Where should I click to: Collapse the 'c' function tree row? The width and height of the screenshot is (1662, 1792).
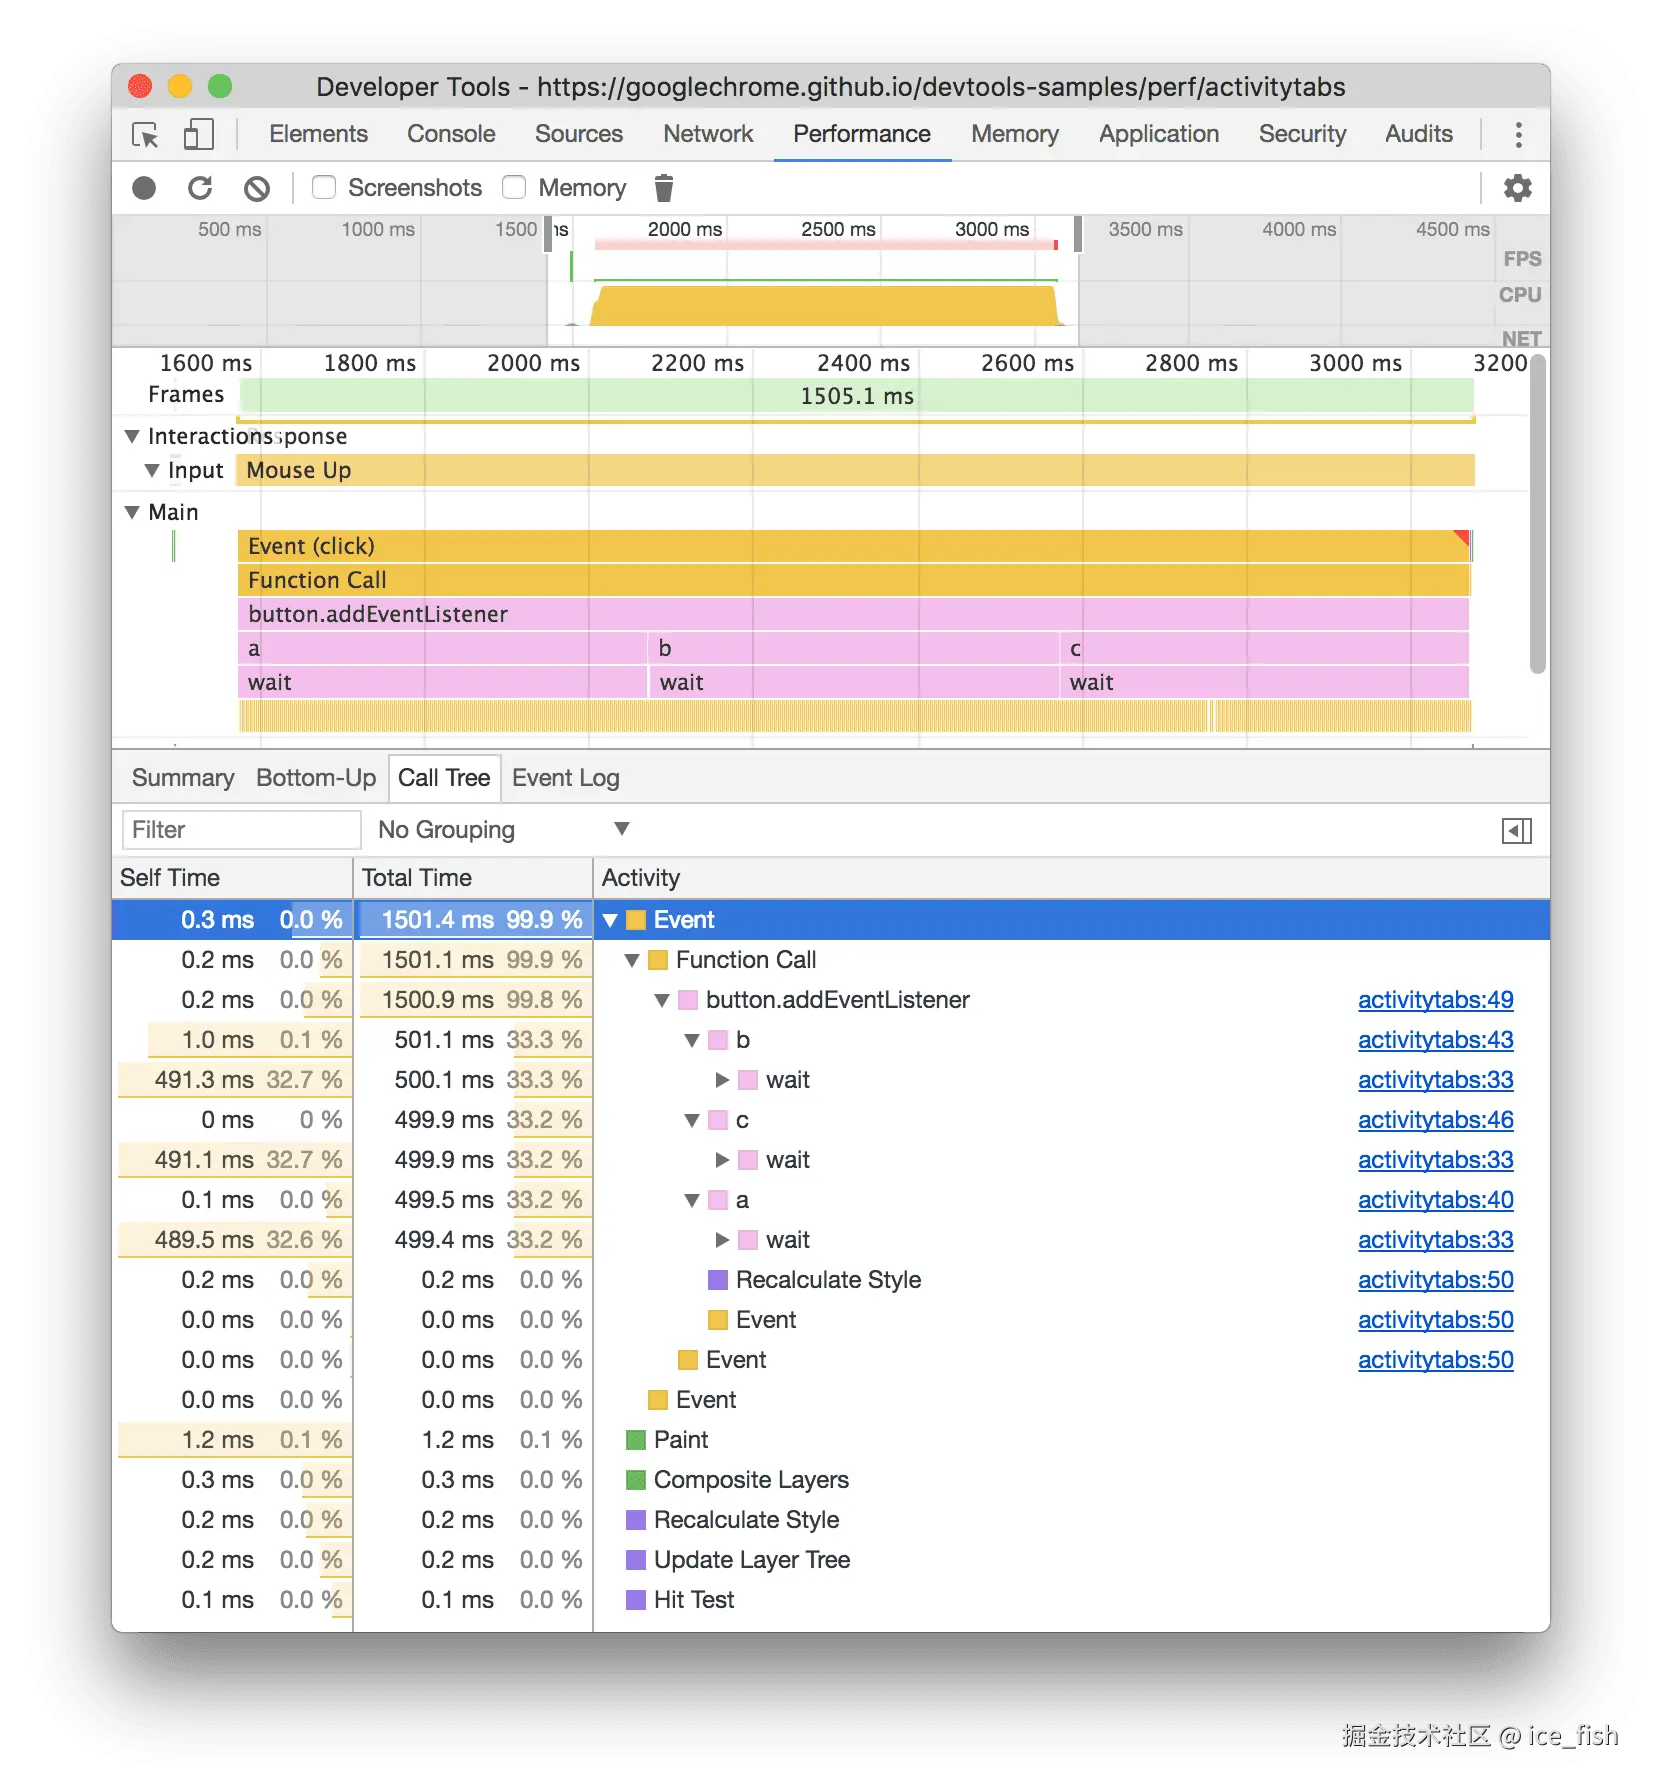[692, 1120]
